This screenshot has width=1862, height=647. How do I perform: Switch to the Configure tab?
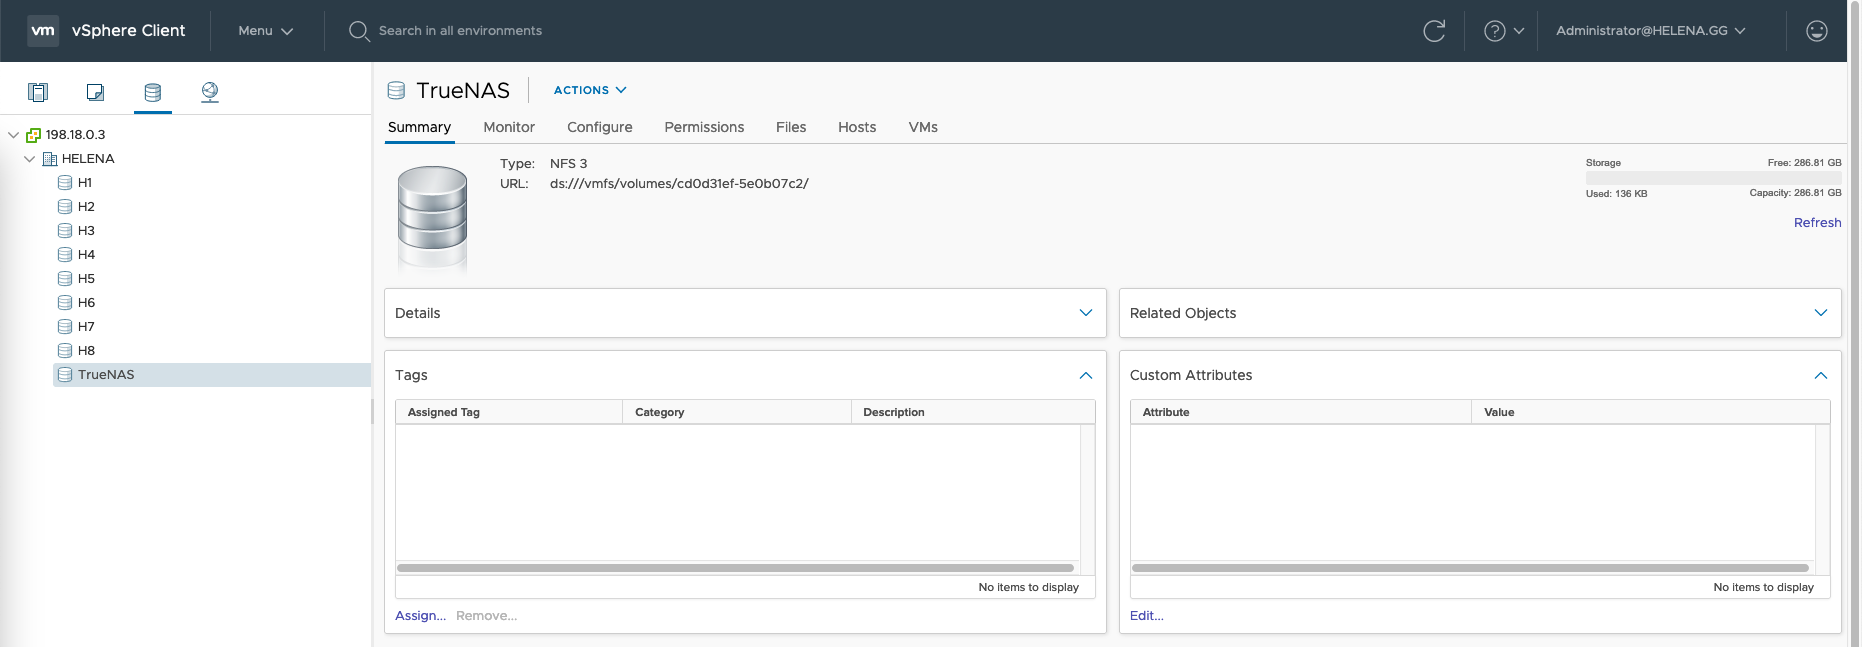tap(599, 127)
